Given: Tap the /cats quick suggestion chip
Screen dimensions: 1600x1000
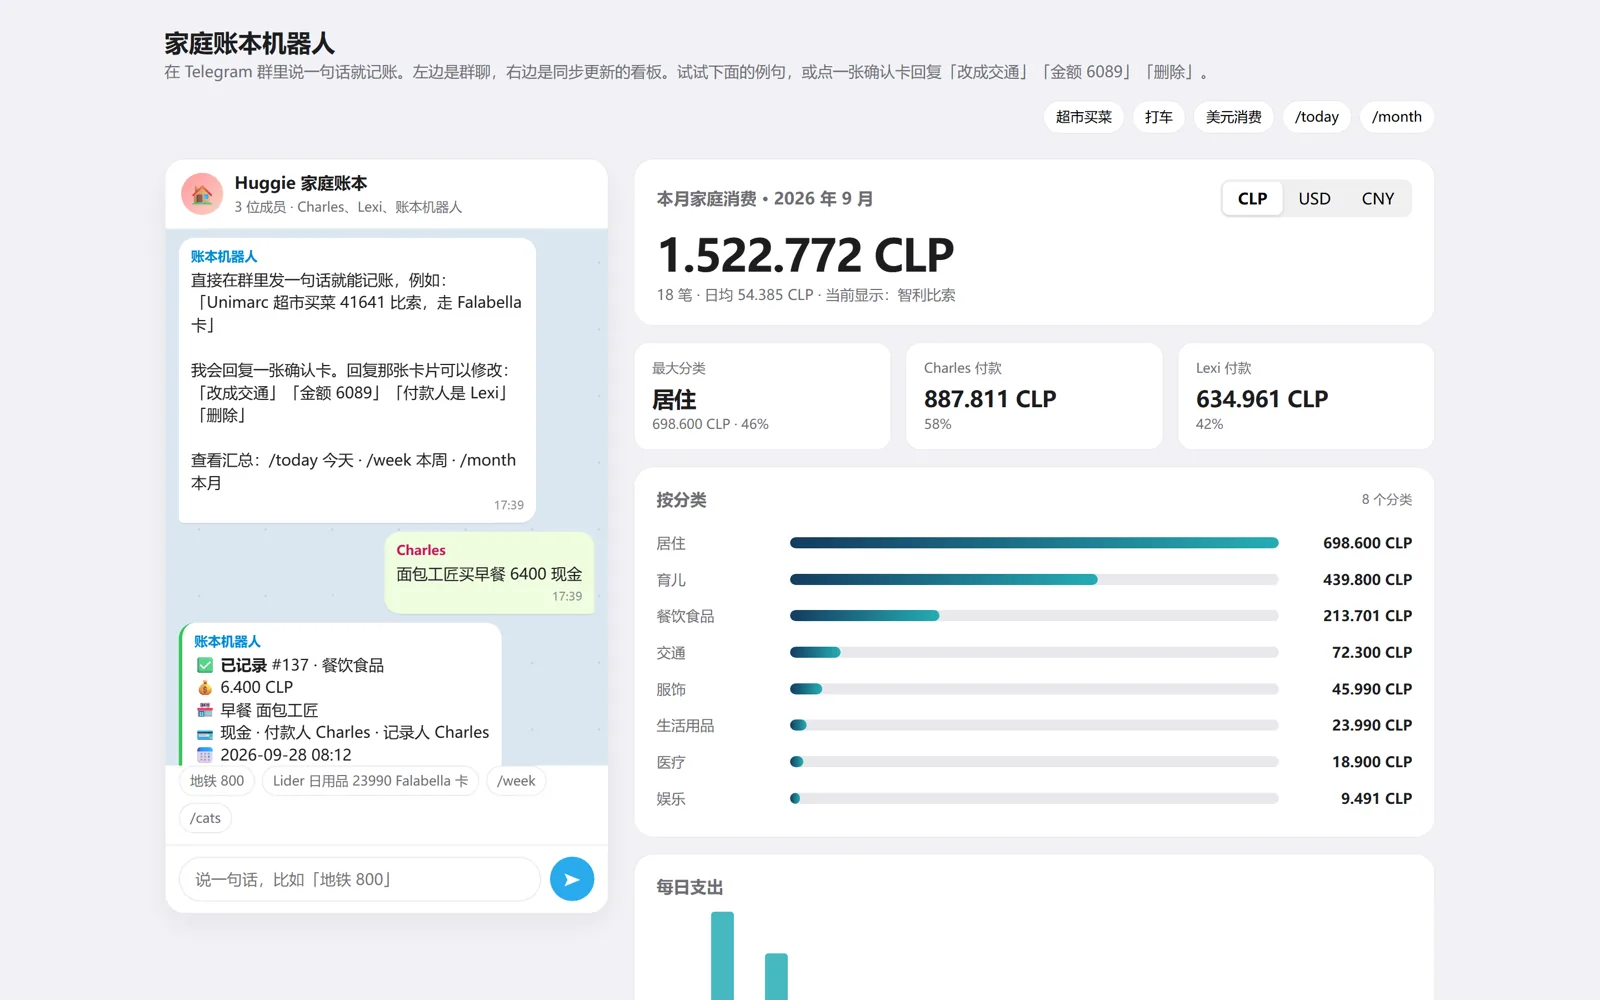Looking at the screenshot, I should [206, 818].
